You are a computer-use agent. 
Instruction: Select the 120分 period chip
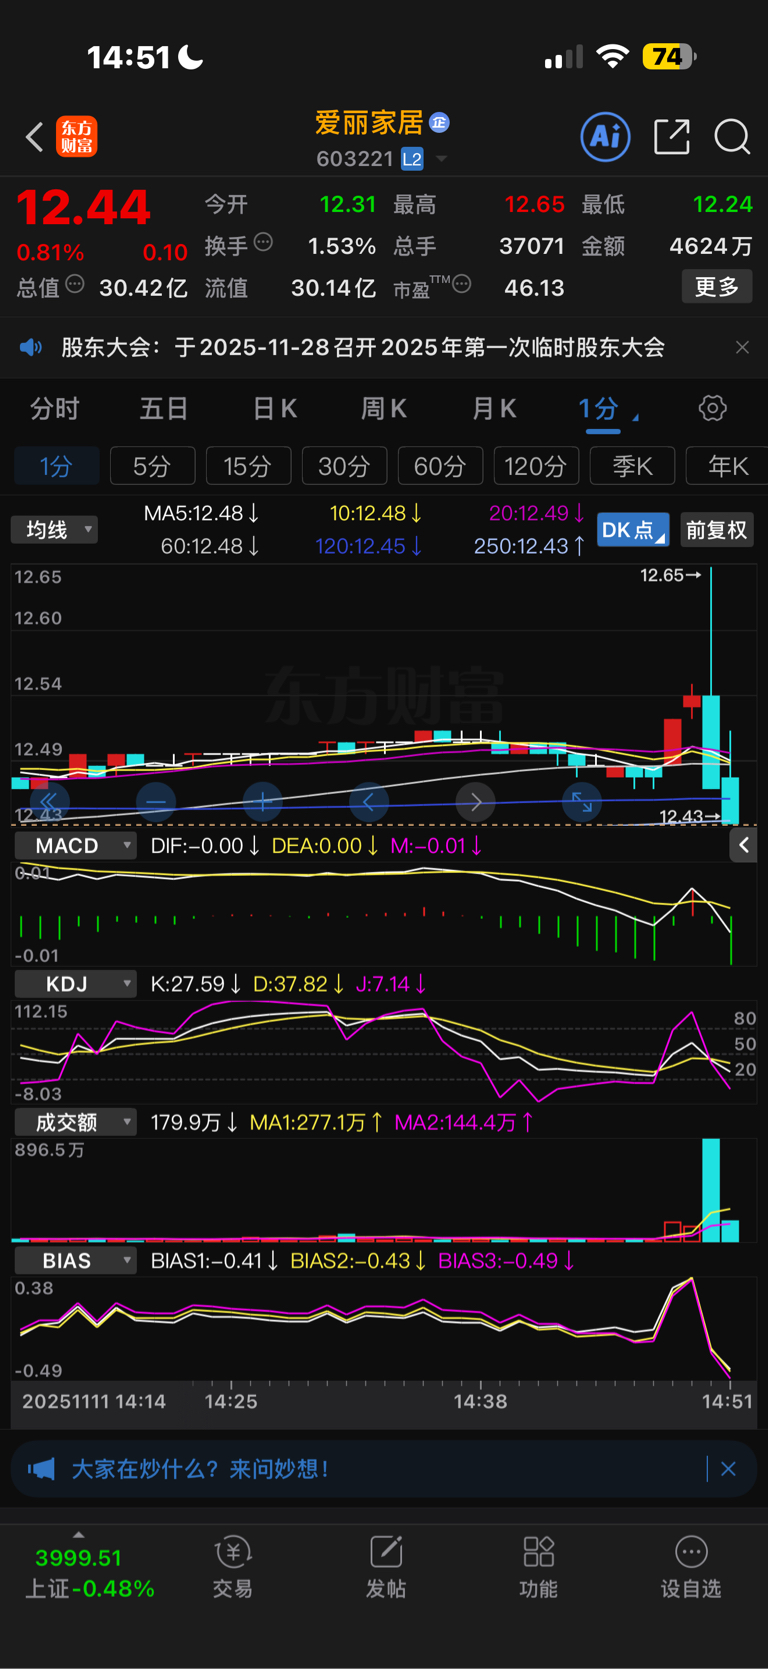click(536, 466)
